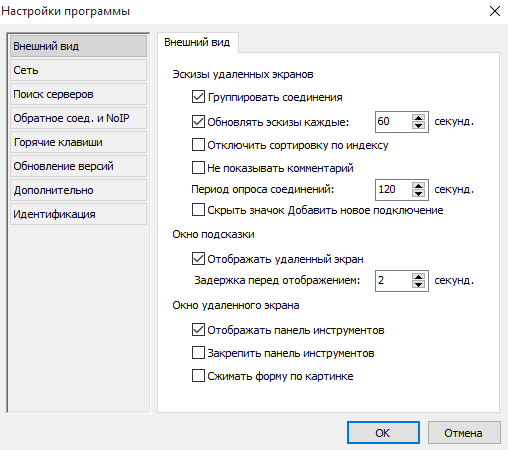Enable Закрепить панель инструментов option
The image size is (508, 450).
198,353
